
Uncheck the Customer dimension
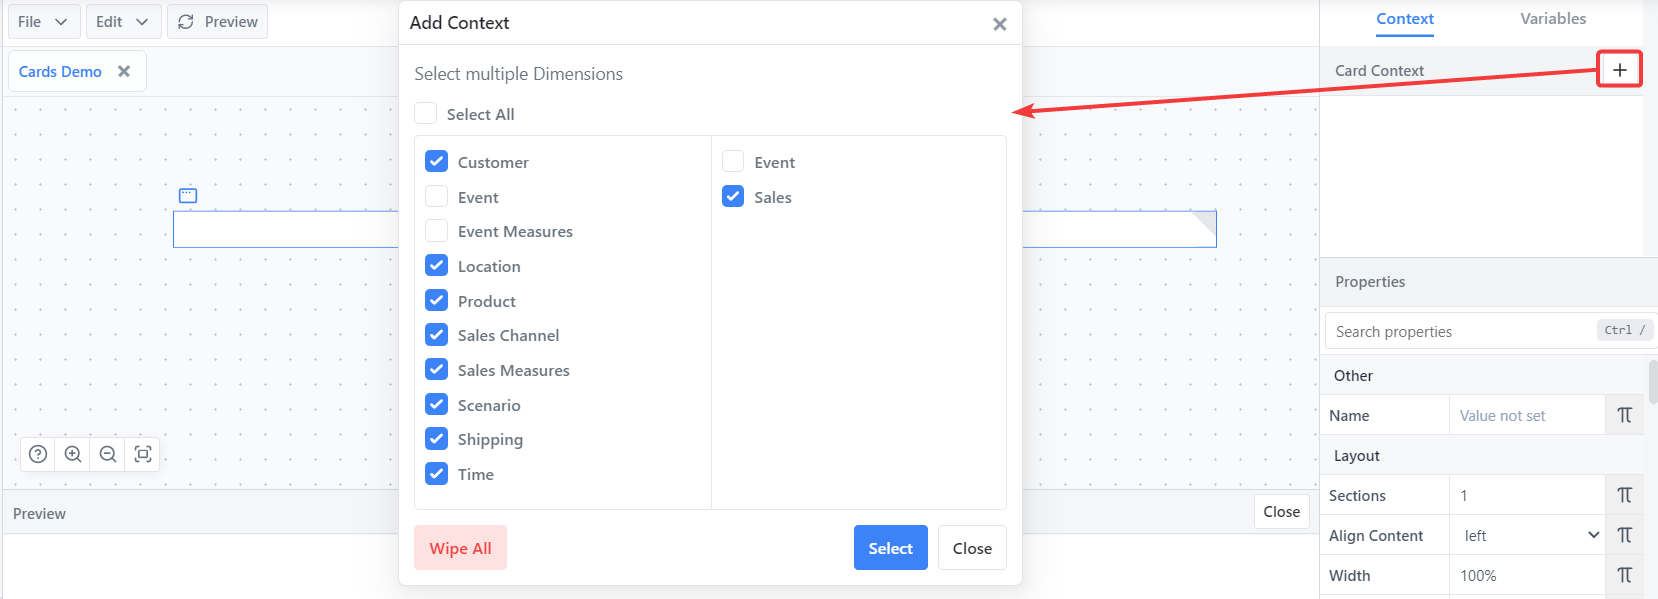click(437, 162)
